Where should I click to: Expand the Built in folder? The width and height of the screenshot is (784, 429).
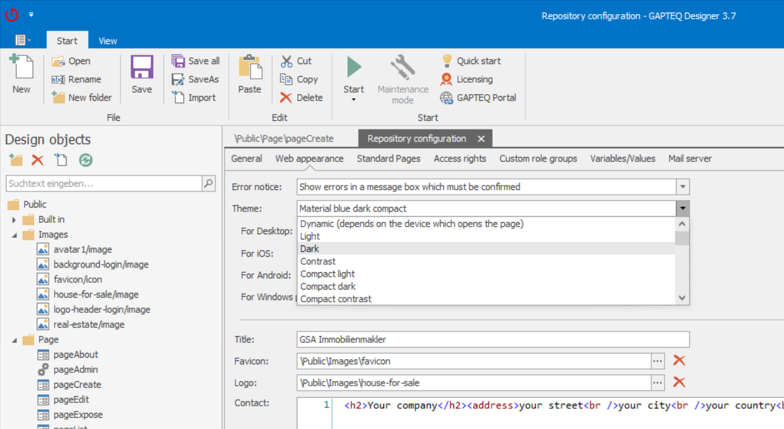15,220
